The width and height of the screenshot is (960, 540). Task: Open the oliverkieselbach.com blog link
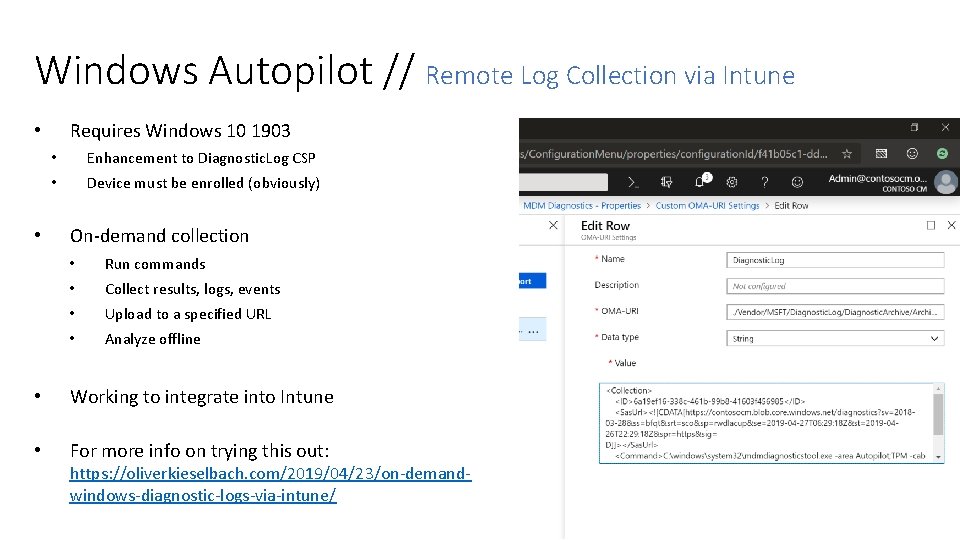pos(270,484)
